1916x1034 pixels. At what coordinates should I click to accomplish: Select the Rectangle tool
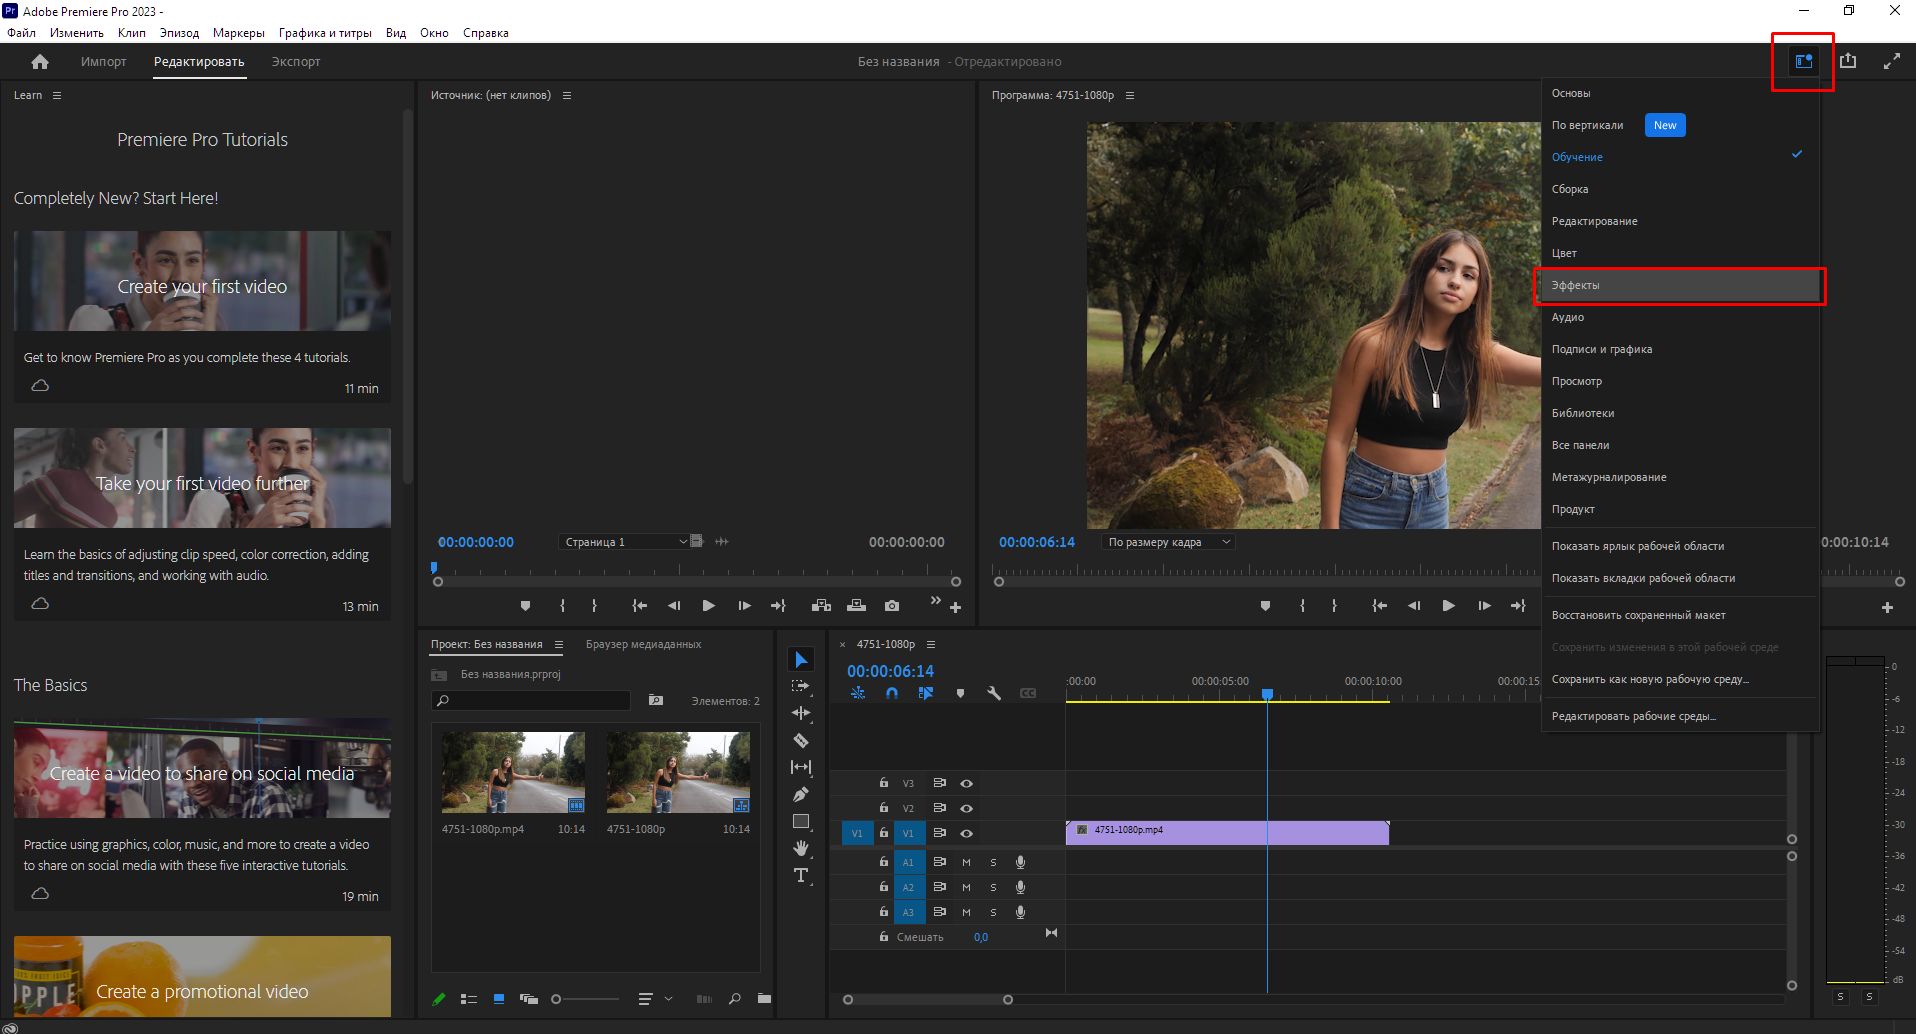pos(801,821)
